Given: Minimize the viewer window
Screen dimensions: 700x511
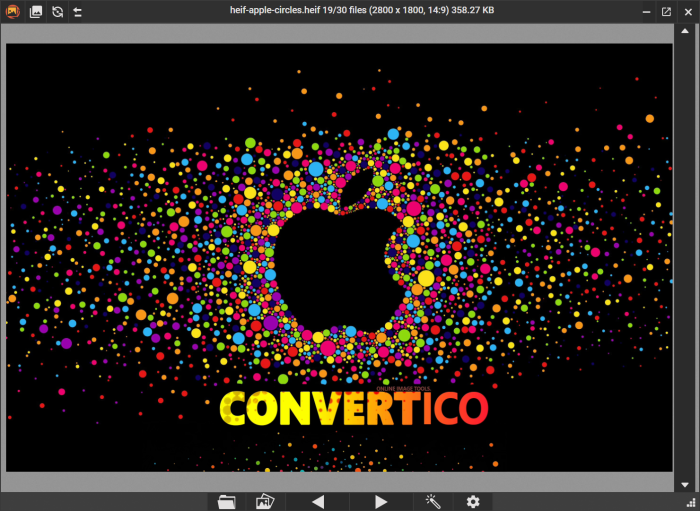Looking at the screenshot, I should pyautogui.click(x=646, y=12).
